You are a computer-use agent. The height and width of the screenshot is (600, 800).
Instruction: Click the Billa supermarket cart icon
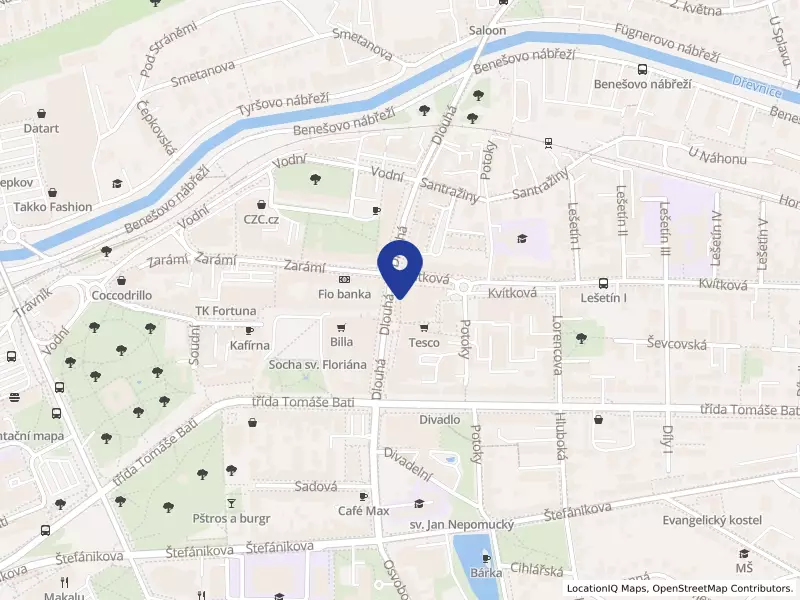click(341, 328)
